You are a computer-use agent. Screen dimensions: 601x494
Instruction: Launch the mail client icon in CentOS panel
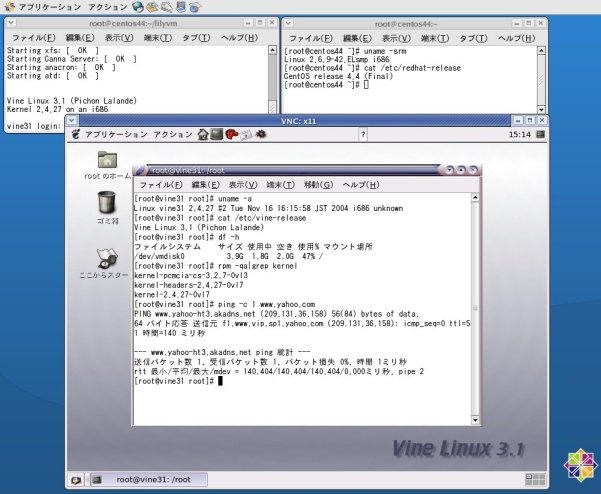[152, 7]
